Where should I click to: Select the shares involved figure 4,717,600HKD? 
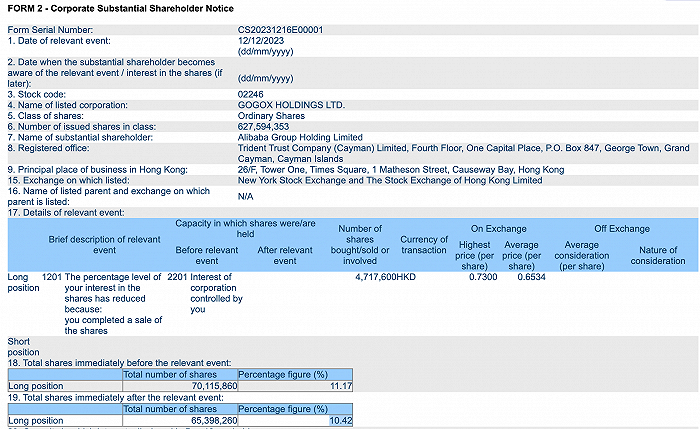pyautogui.click(x=386, y=277)
